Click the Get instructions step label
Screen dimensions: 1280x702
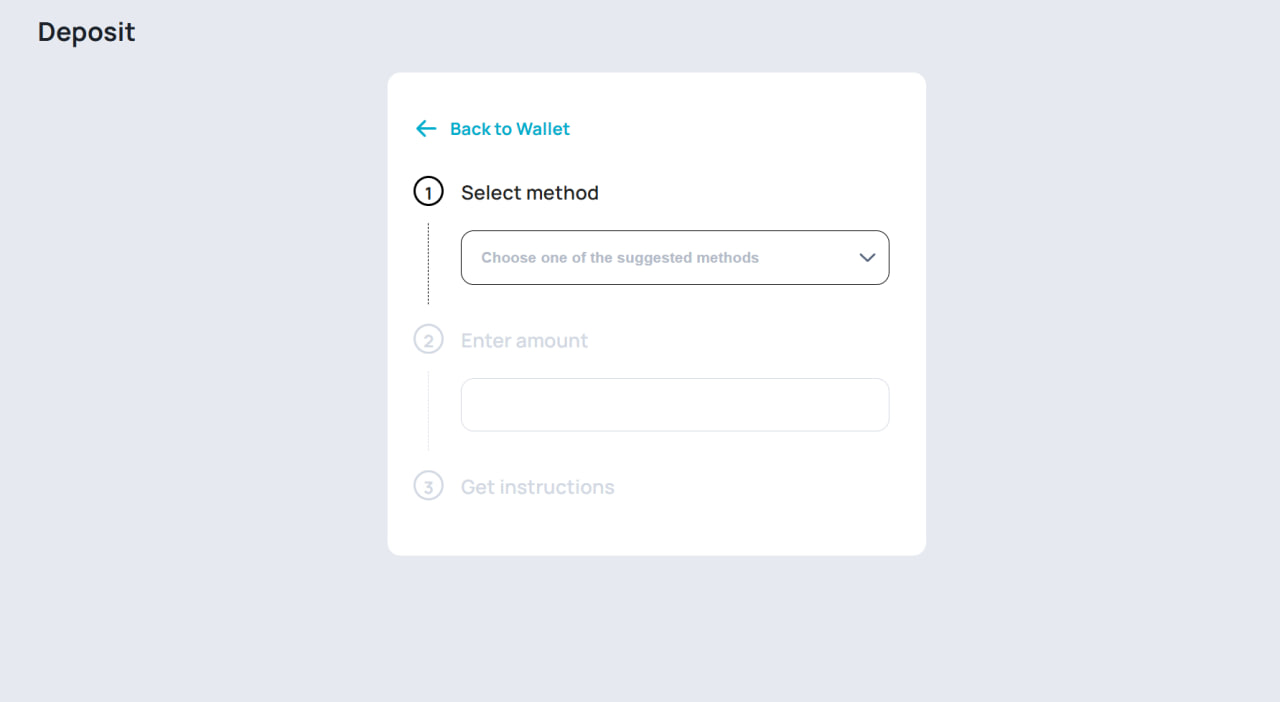(x=537, y=486)
